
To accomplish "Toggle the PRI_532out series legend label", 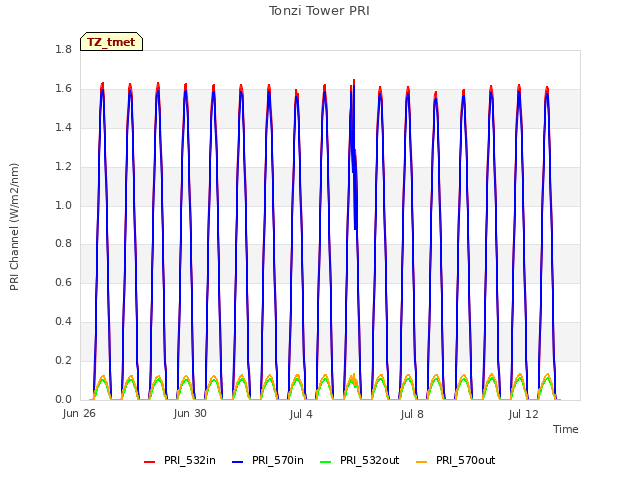I will [x=369, y=460].
